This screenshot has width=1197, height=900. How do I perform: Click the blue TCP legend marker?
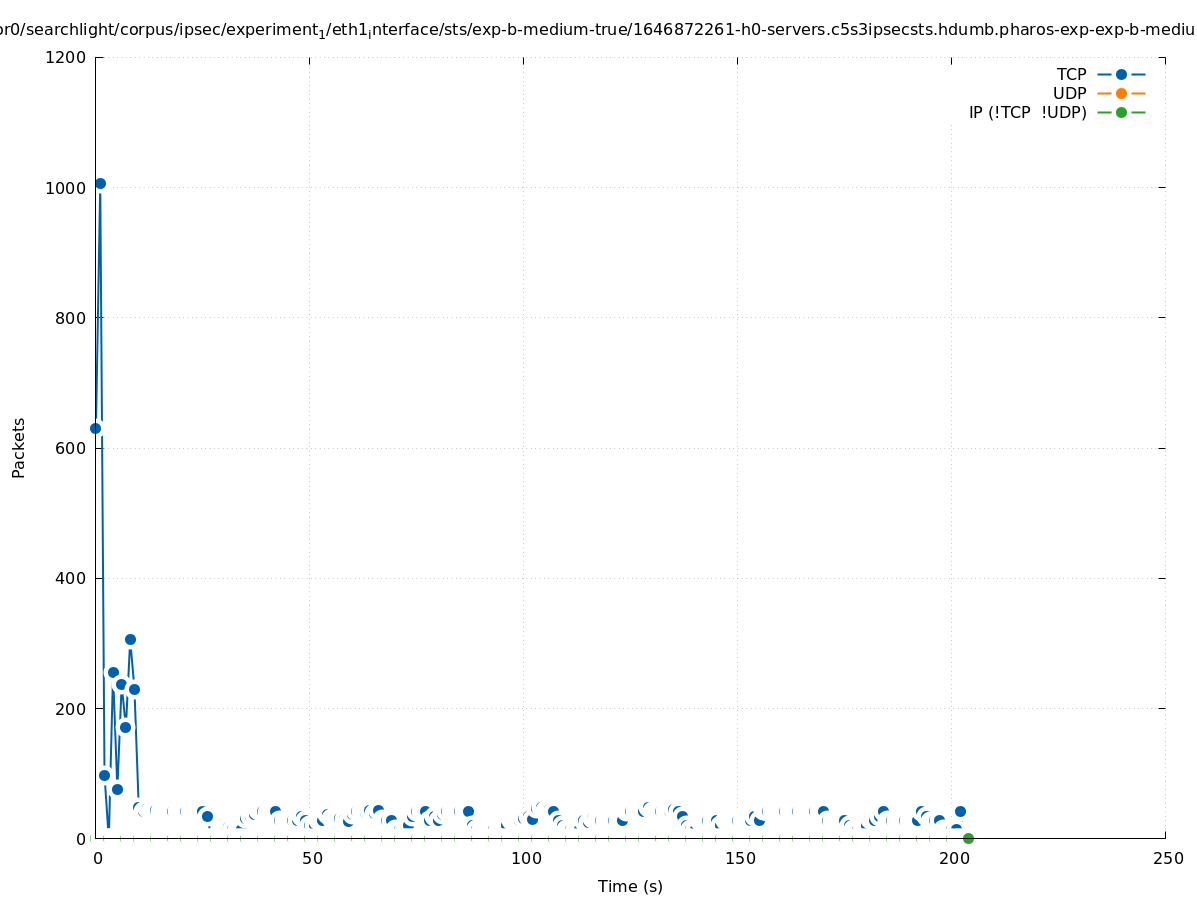(1121, 74)
